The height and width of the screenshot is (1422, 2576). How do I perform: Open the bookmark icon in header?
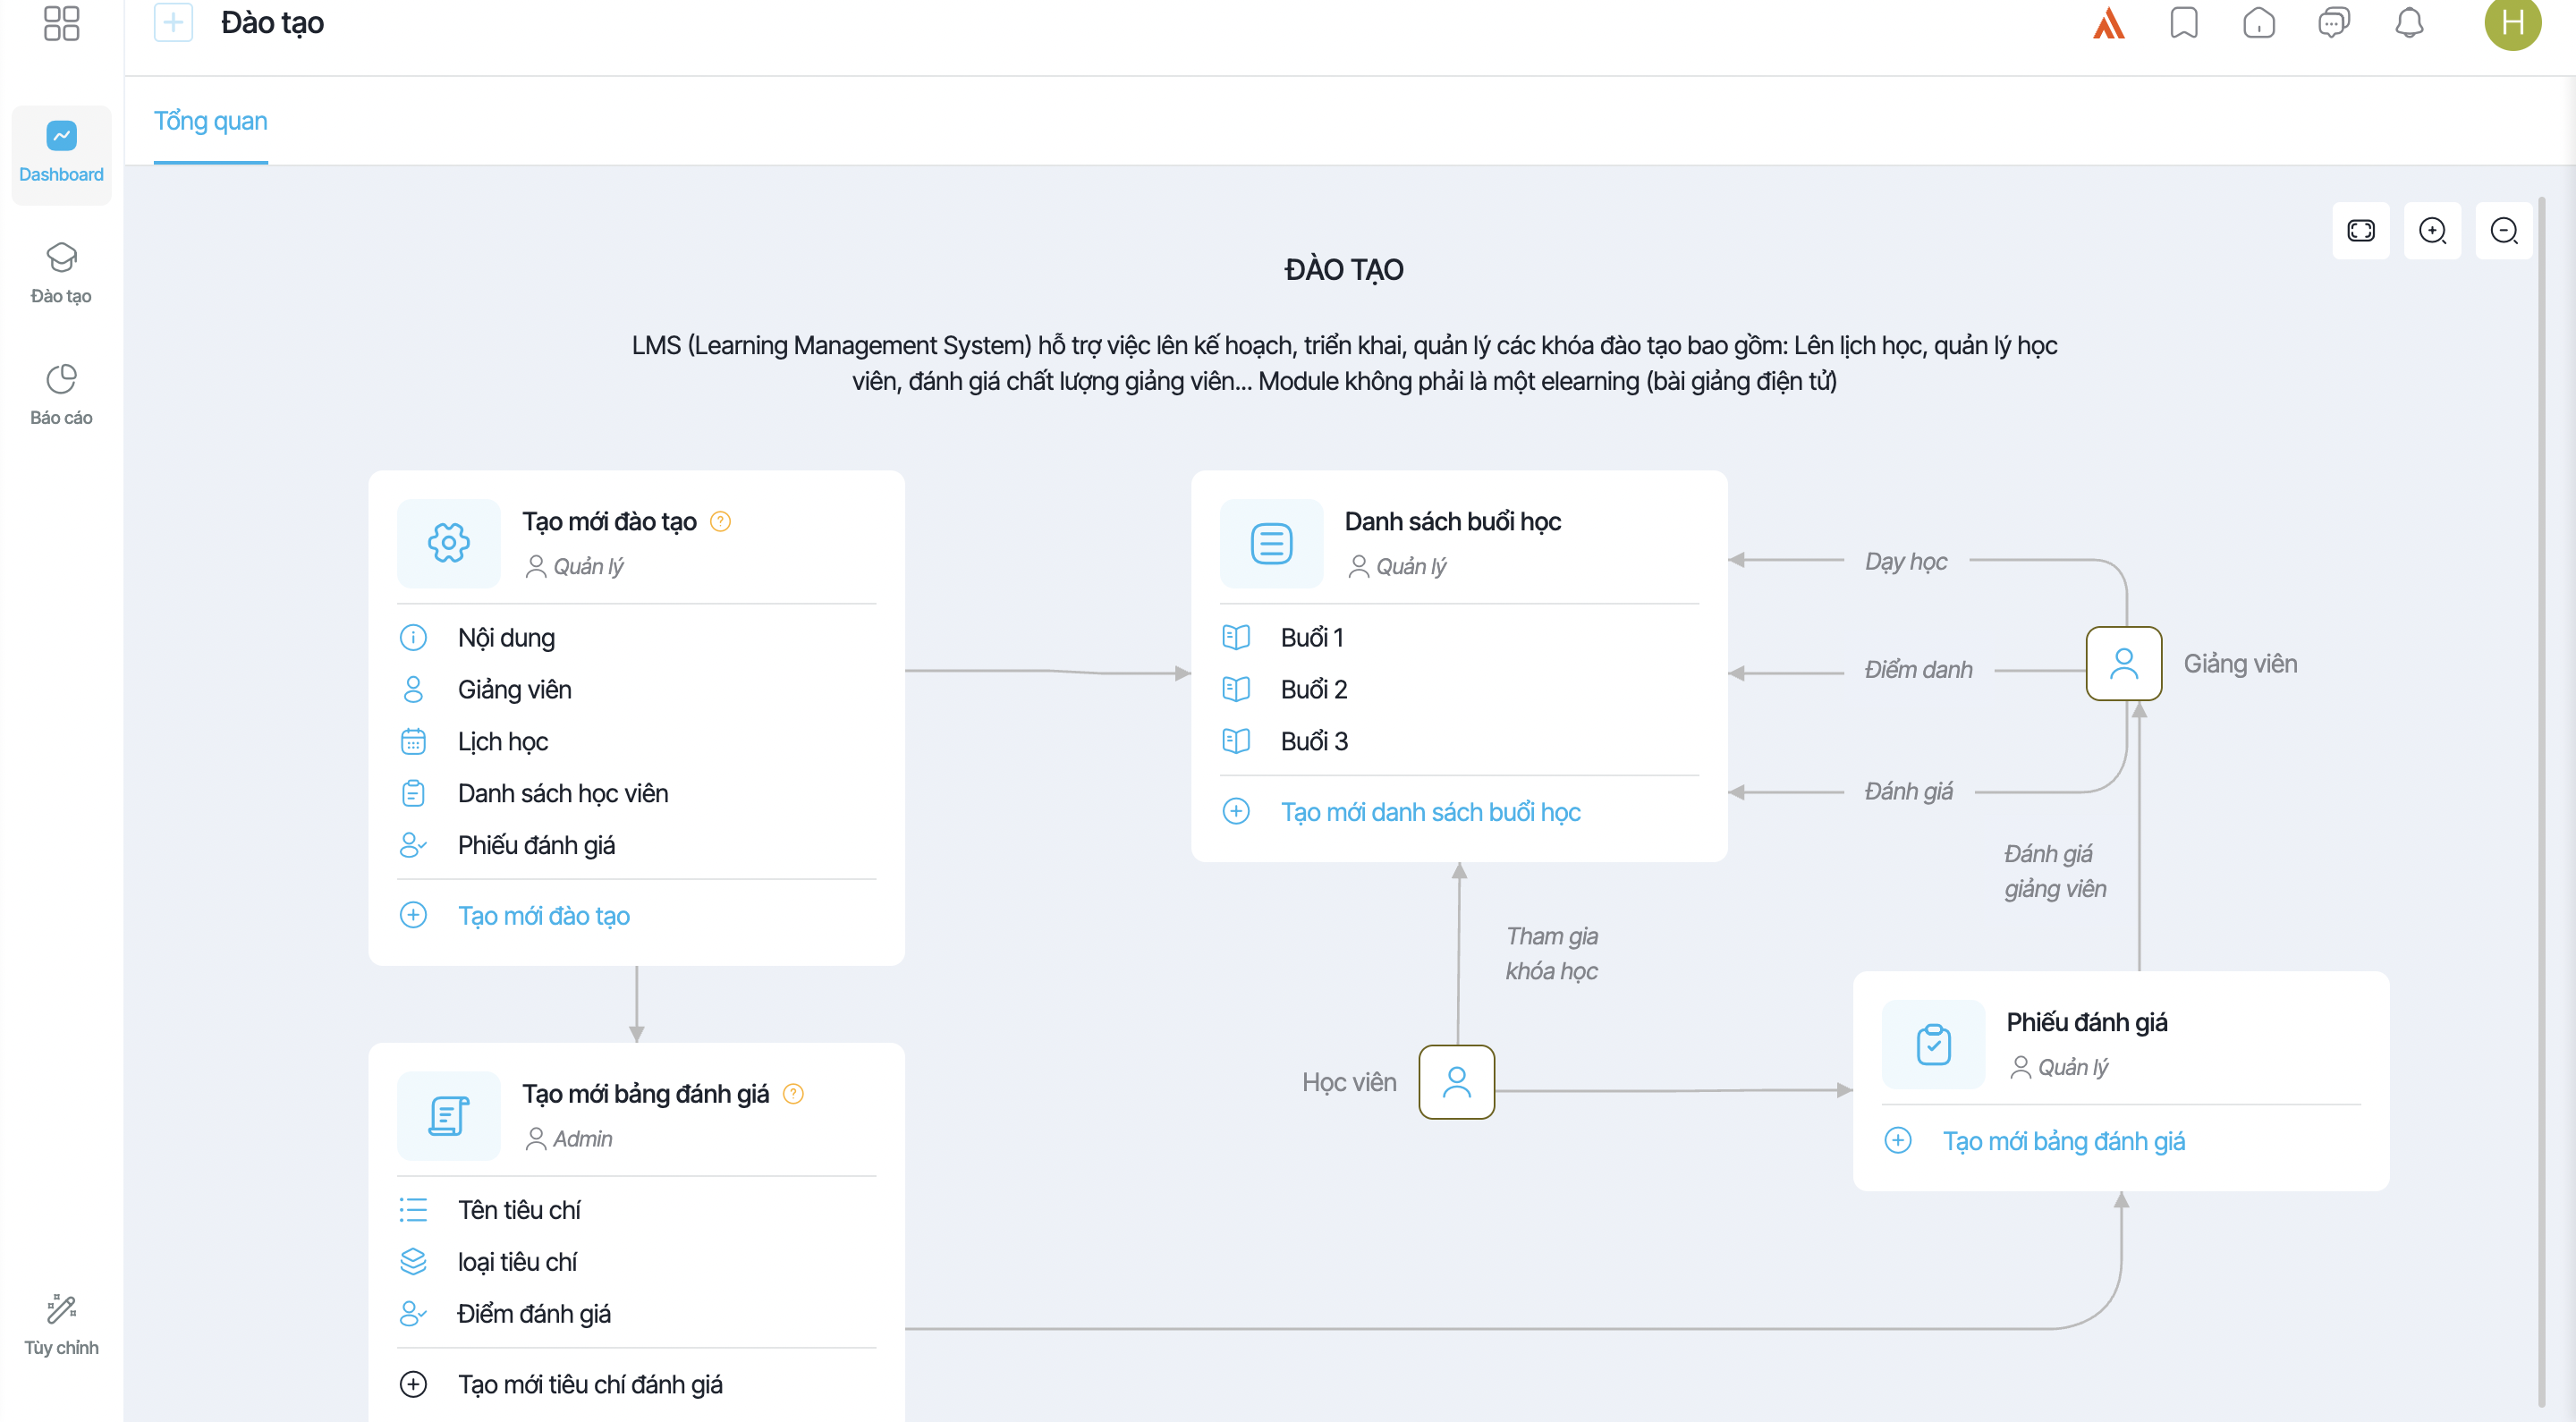pyautogui.click(x=2184, y=22)
